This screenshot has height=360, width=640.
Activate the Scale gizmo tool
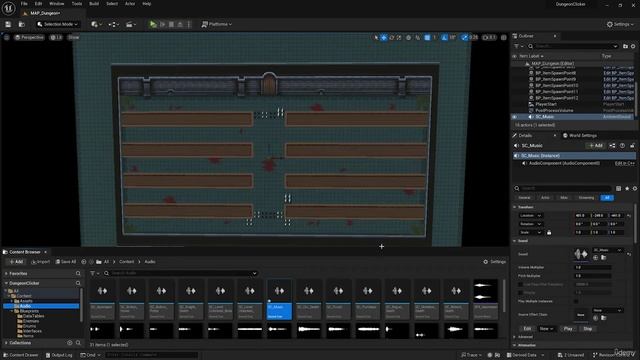(399, 38)
